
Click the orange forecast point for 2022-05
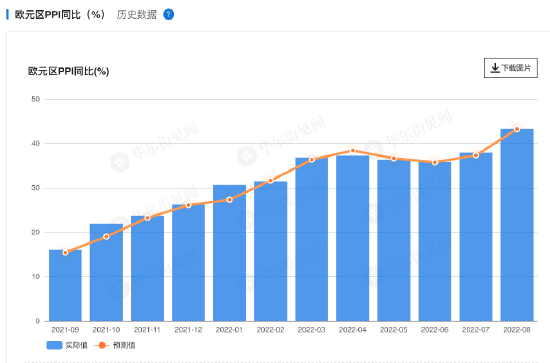point(394,159)
